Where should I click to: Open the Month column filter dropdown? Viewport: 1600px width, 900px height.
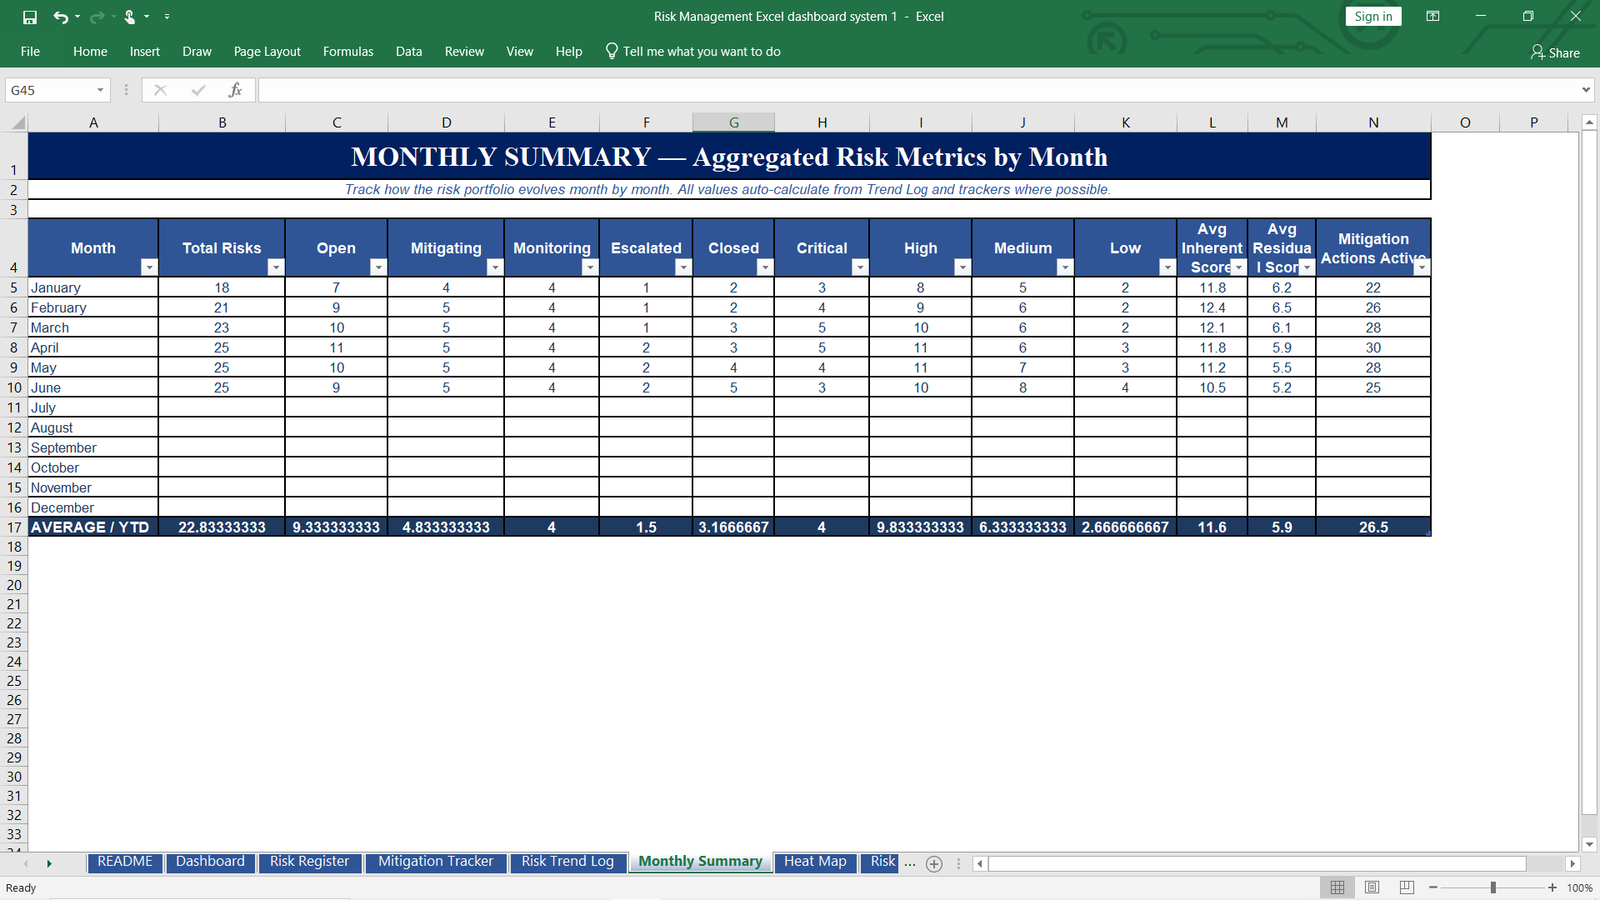(149, 267)
